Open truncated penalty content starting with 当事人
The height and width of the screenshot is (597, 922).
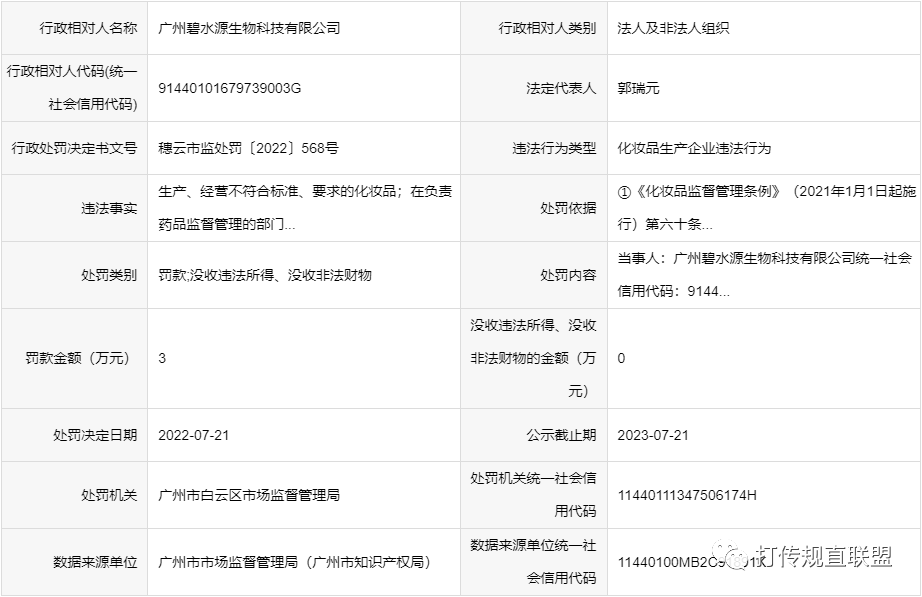click(764, 275)
